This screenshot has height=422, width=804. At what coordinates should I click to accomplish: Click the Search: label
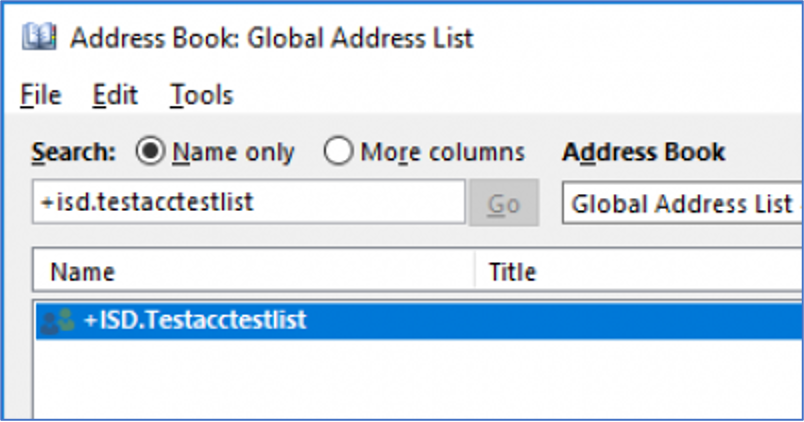click(74, 152)
